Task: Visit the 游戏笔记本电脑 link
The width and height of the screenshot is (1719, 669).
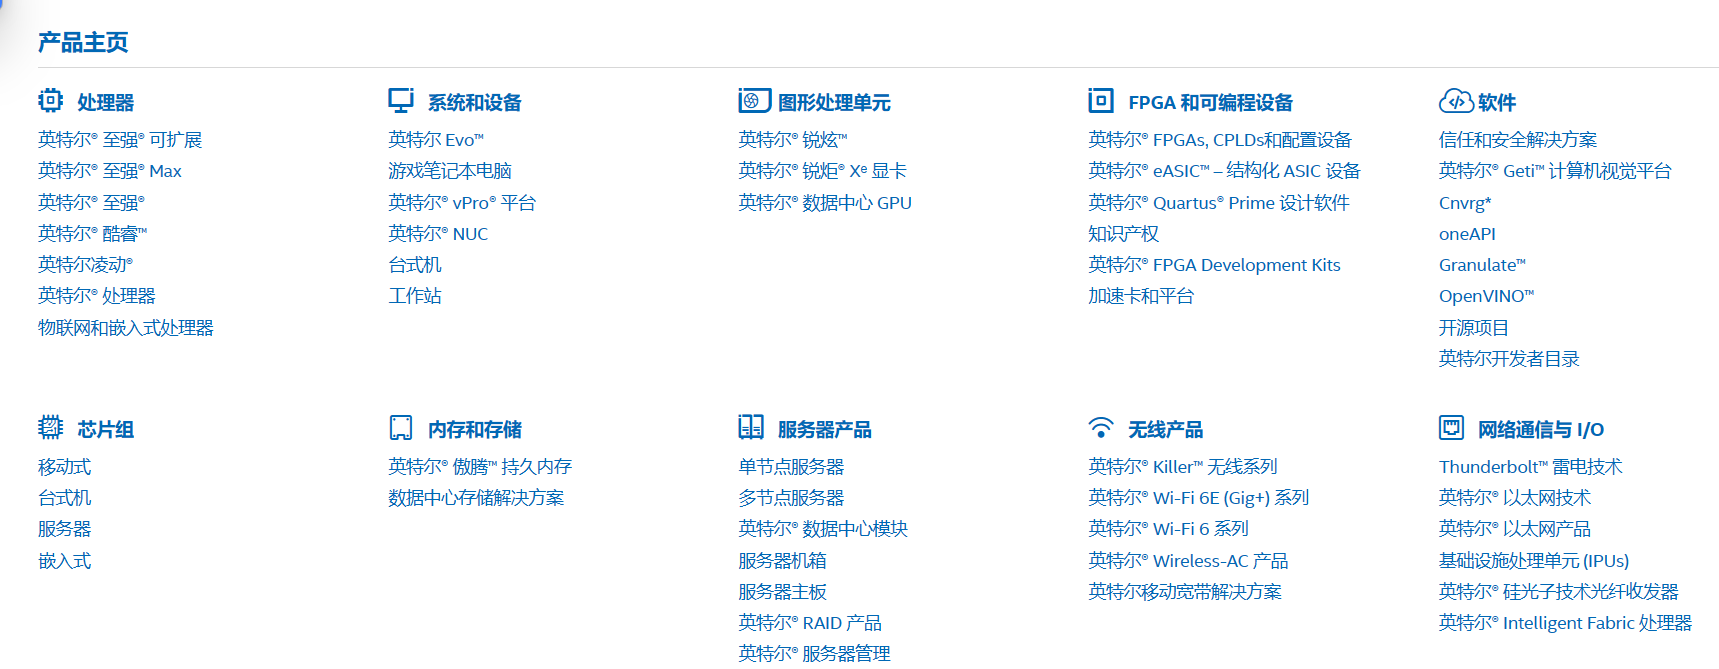Action: 450,171
